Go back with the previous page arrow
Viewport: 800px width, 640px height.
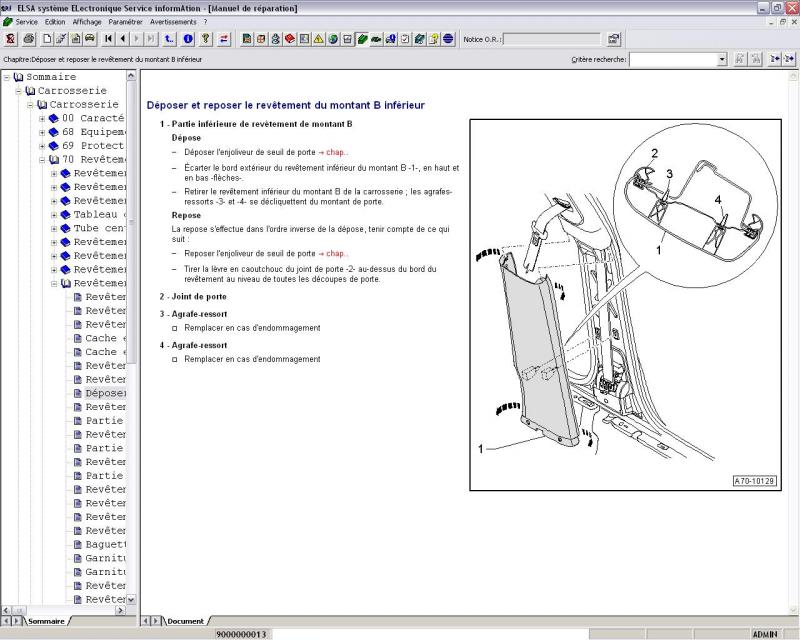coord(122,39)
